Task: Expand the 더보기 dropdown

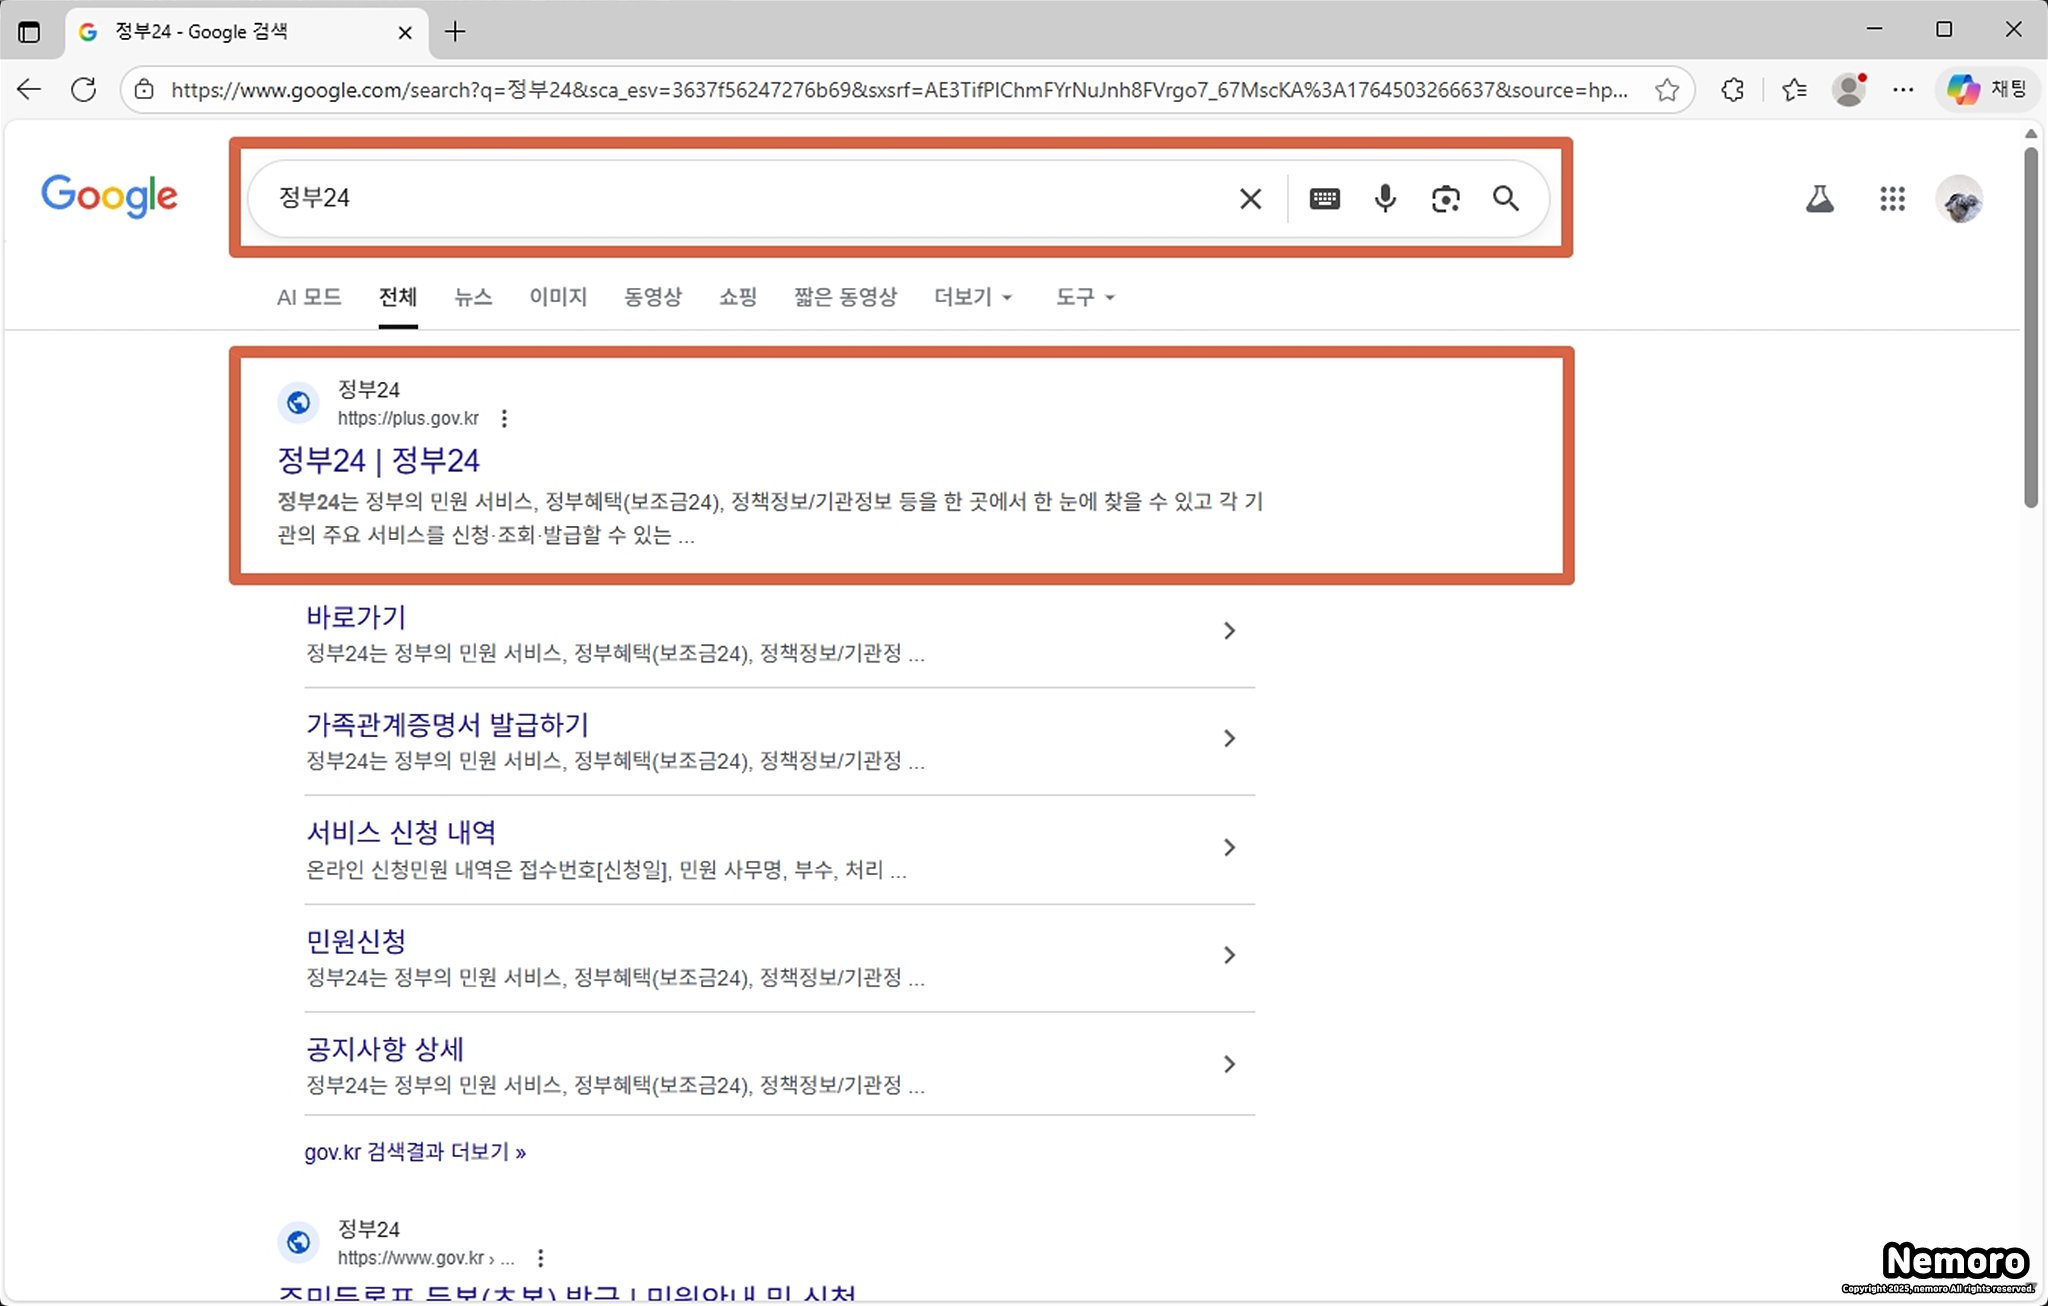Action: click(973, 297)
